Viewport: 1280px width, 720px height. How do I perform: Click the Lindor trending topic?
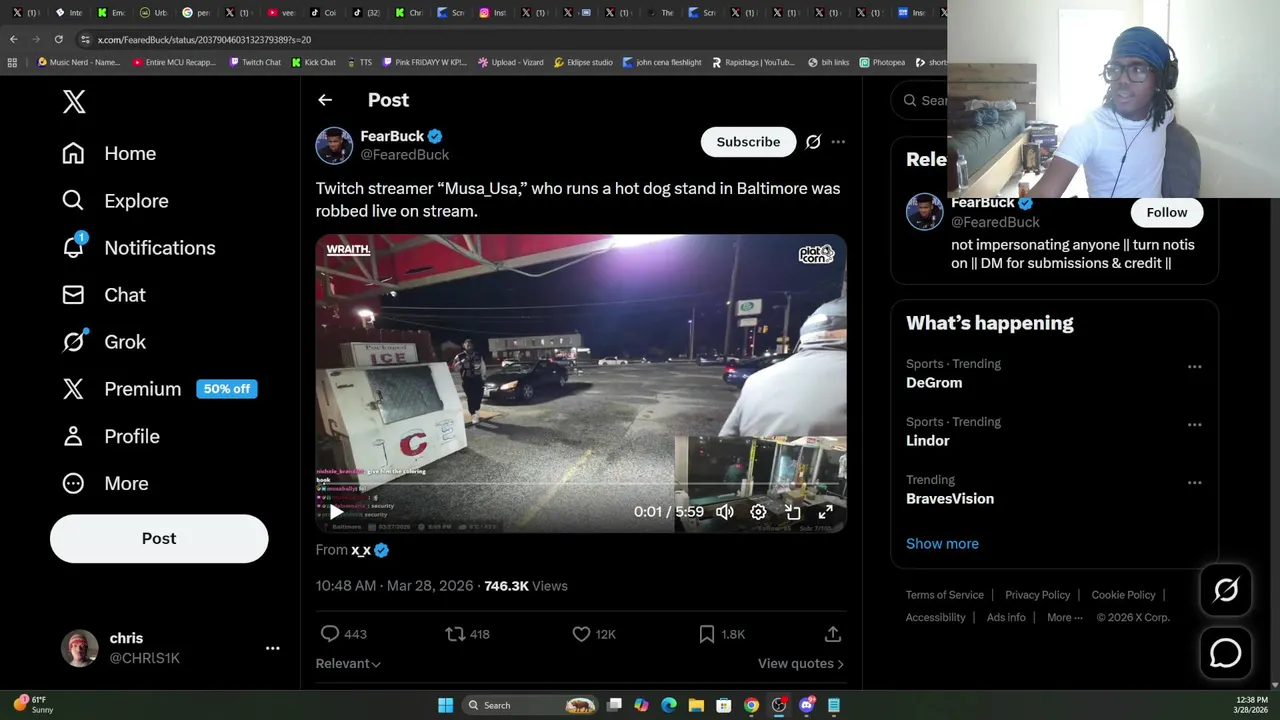[x=928, y=441]
